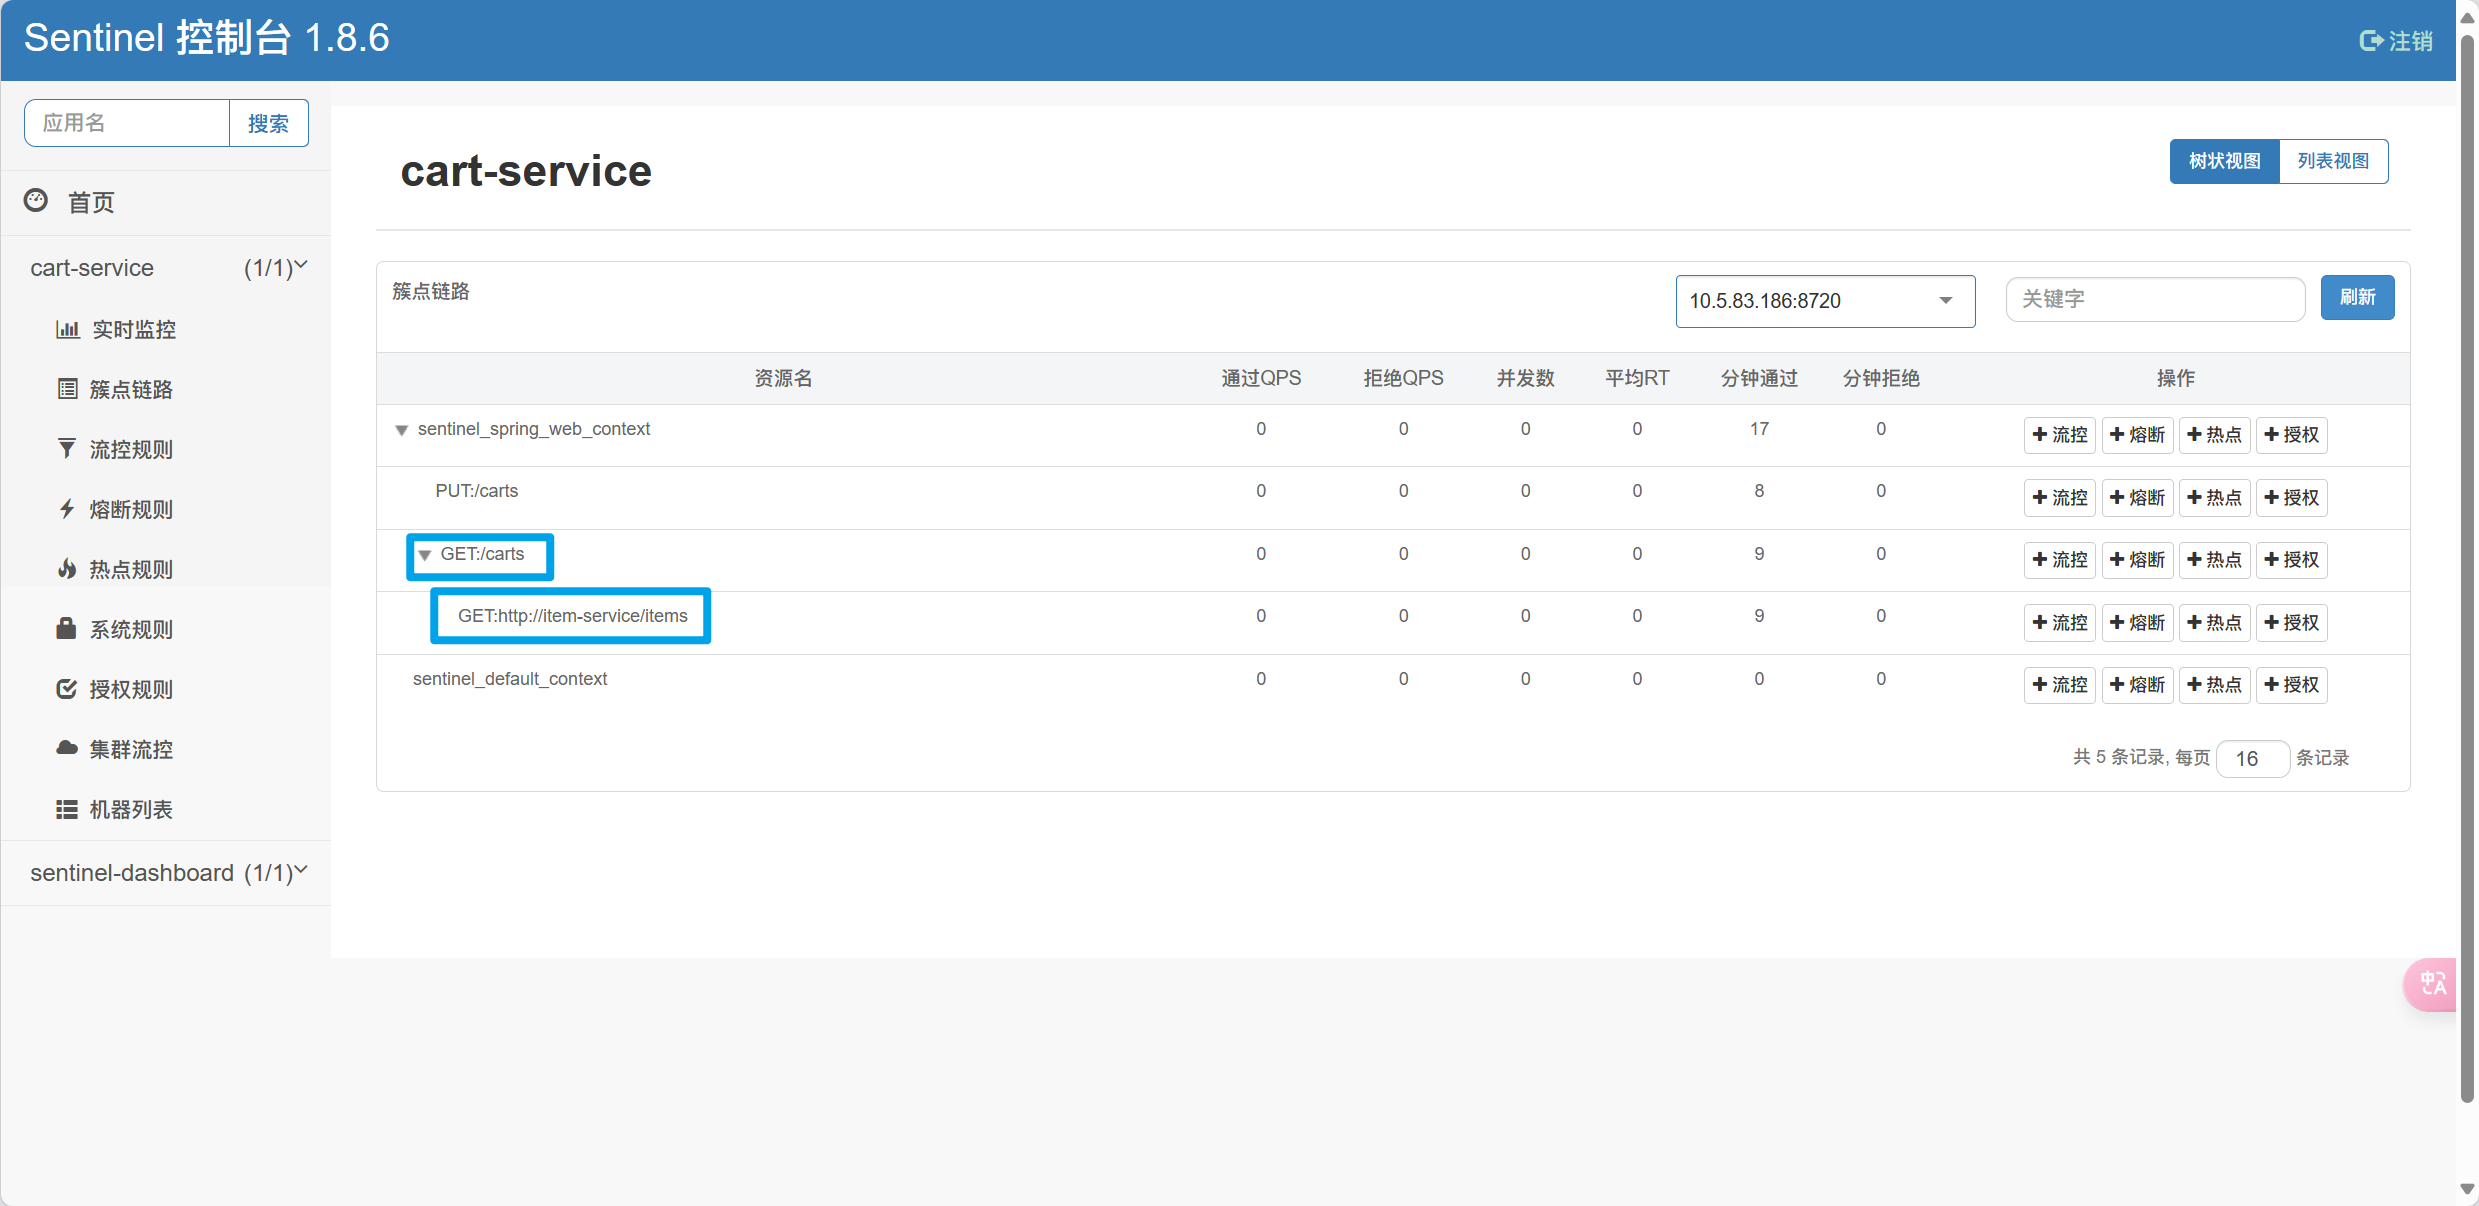Click the dashboard gauge icon beside 首页
This screenshot has height=1206, width=2479.
click(36, 201)
